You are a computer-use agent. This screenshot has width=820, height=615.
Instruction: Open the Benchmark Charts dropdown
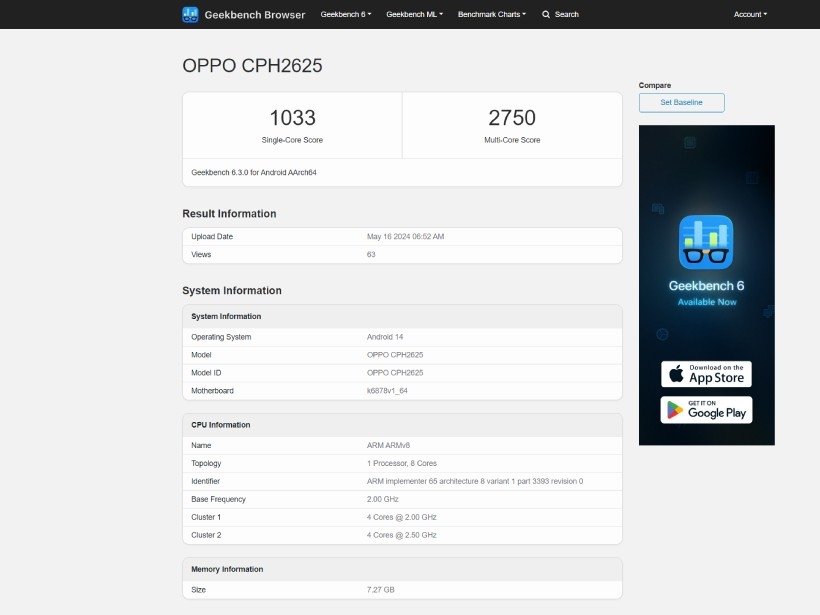pyautogui.click(x=491, y=15)
